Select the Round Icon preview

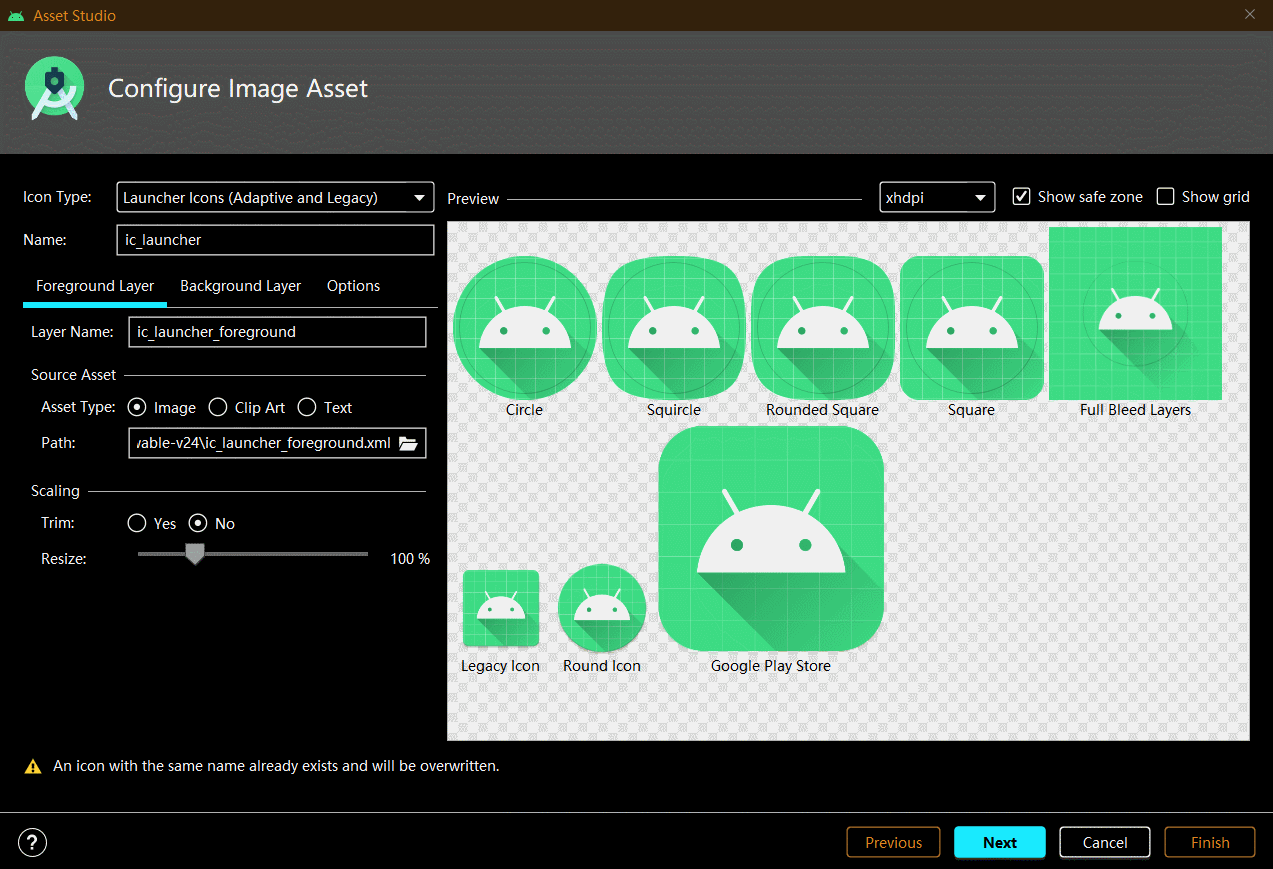coord(602,608)
